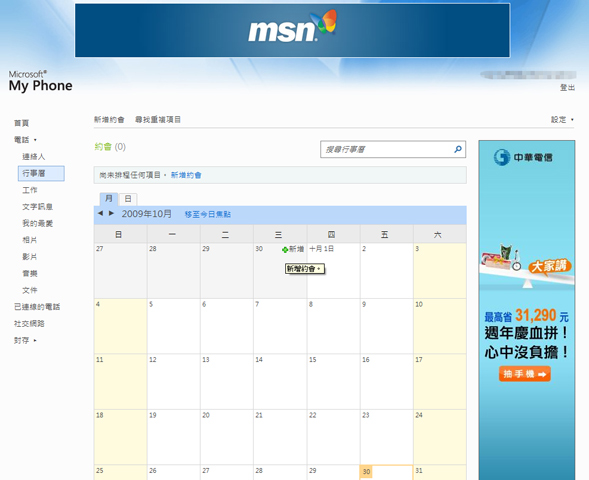Click the Chunghwa Telecom logo in ad
Image resolution: width=589 pixels, height=480 pixels.
[523, 157]
